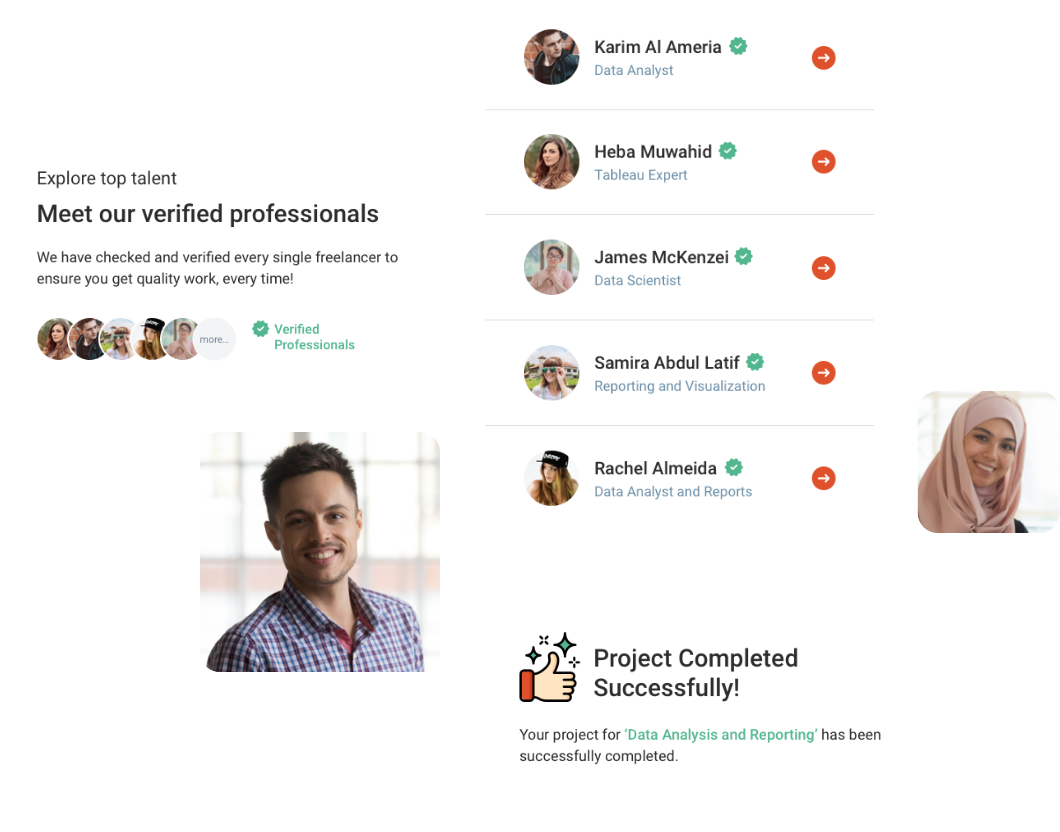Click the photo of woman in pink hijab
Screen dimensions: 1060x832
[988, 462]
